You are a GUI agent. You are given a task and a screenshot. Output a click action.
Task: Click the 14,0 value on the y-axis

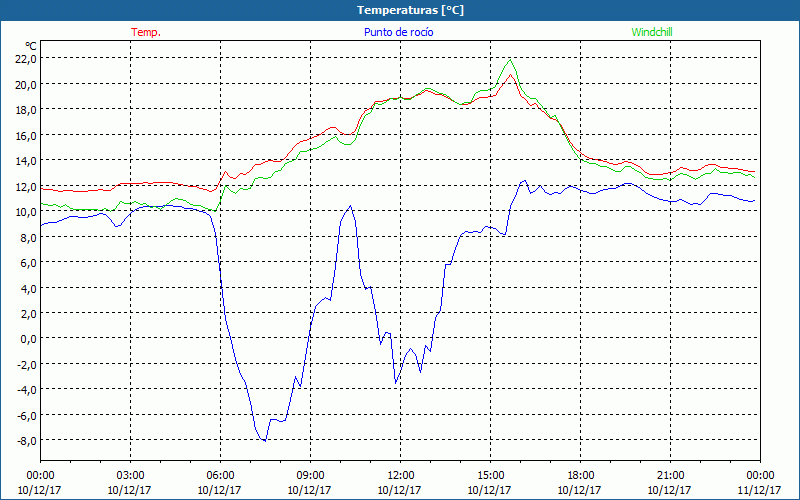(x=26, y=161)
